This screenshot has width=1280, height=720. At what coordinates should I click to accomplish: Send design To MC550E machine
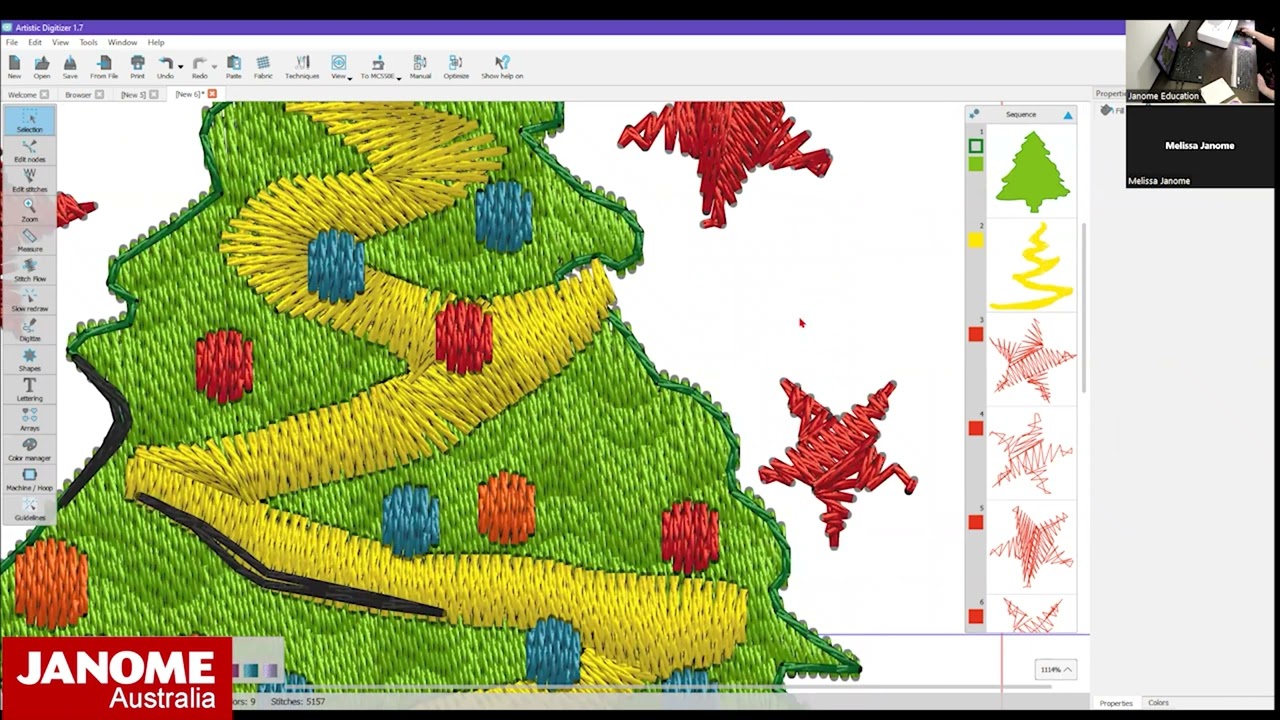point(377,66)
